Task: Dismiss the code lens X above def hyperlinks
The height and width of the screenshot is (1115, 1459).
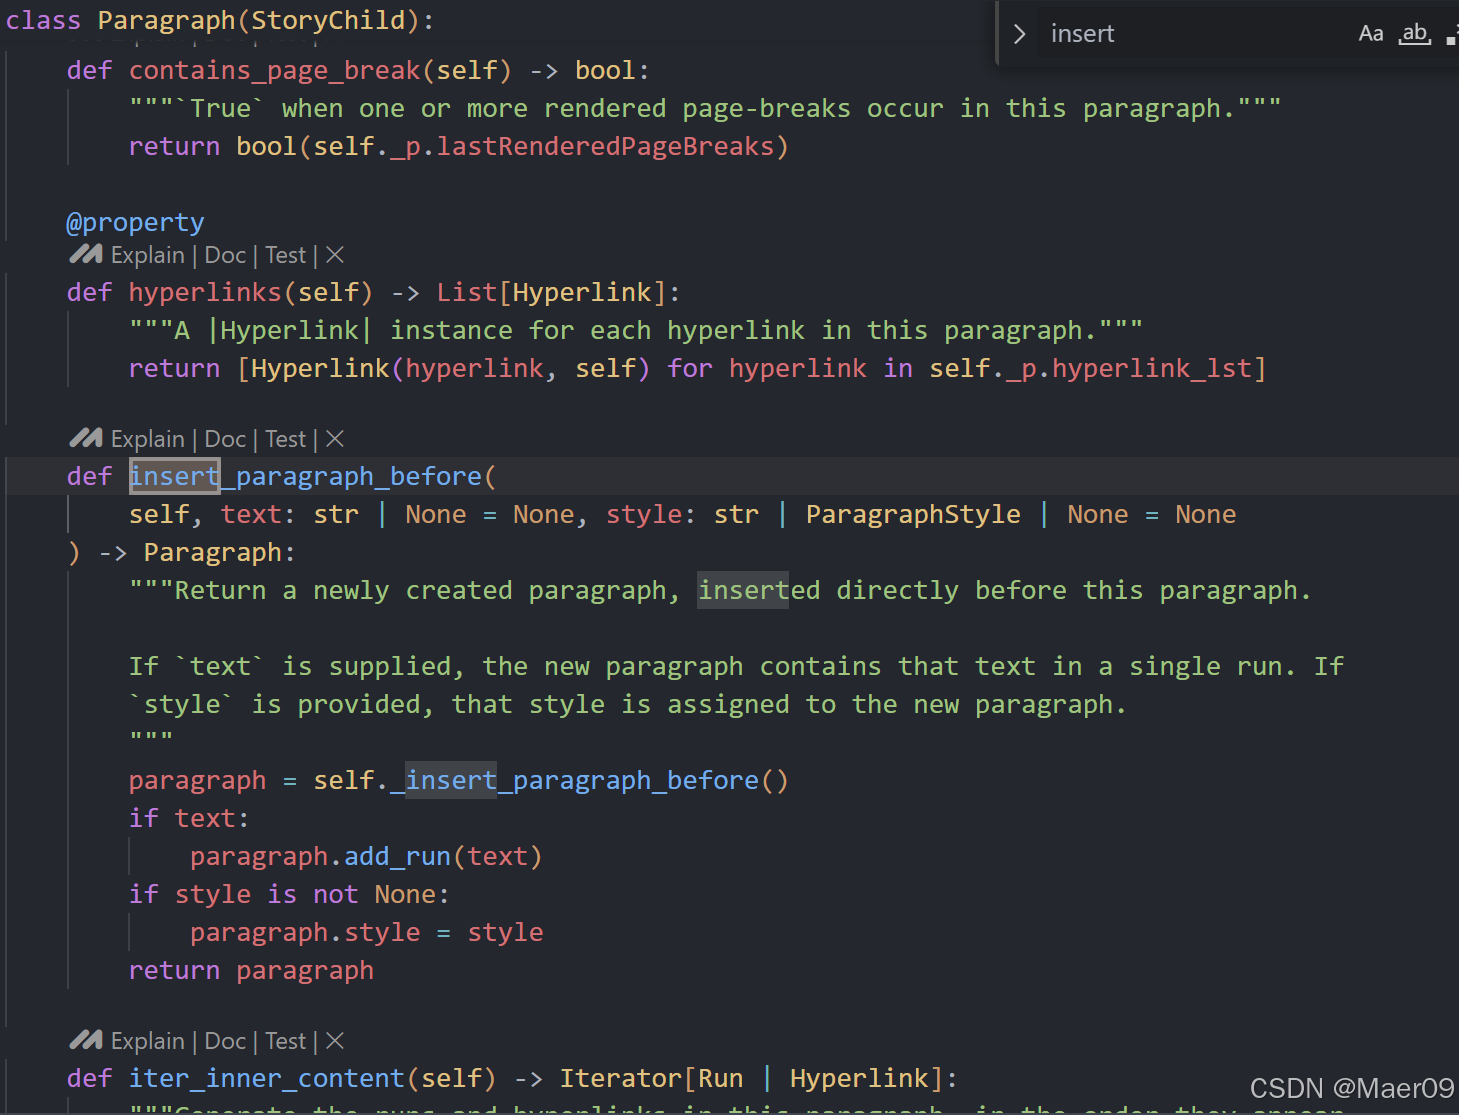Action: click(x=335, y=255)
